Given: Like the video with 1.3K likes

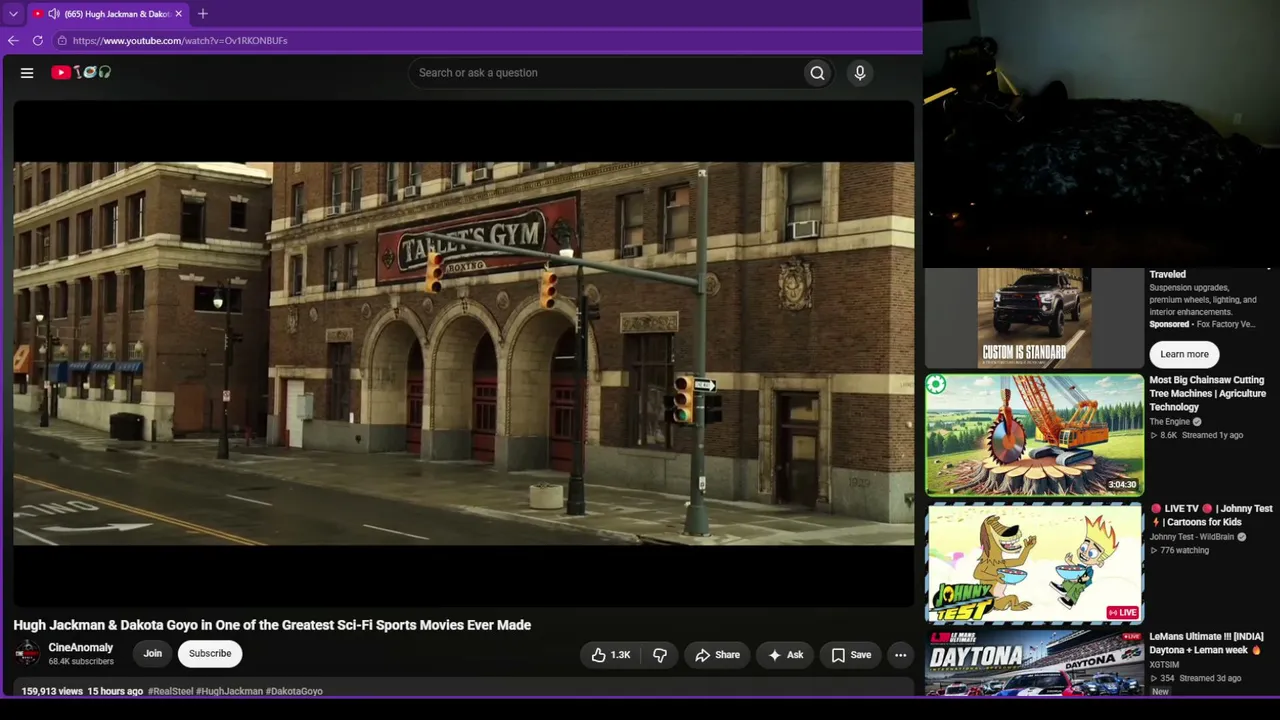Looking at the screenshot, I should point(610,655).
